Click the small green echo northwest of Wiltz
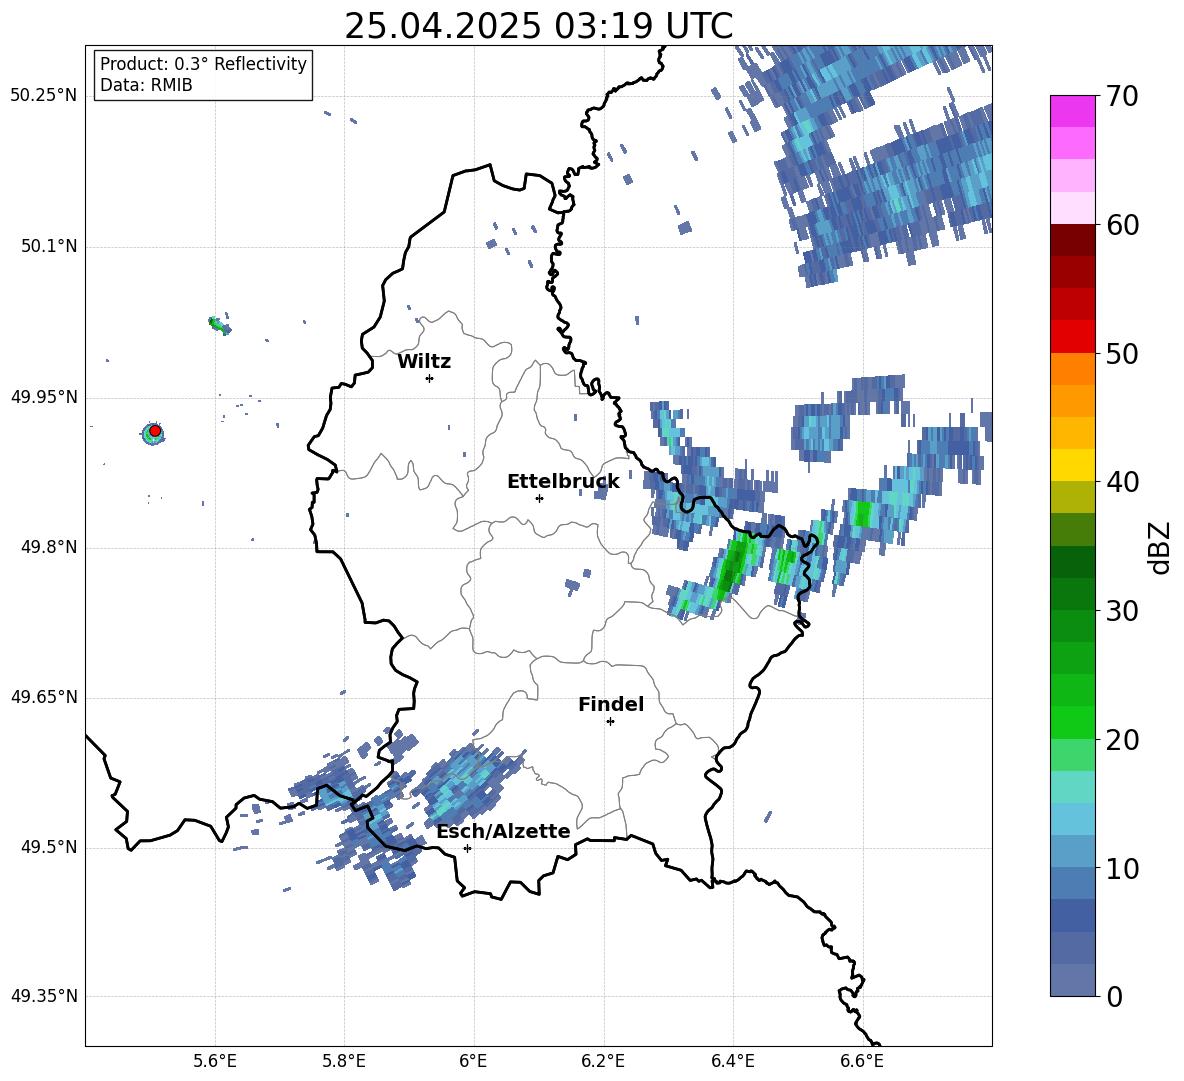 (219, 325)
